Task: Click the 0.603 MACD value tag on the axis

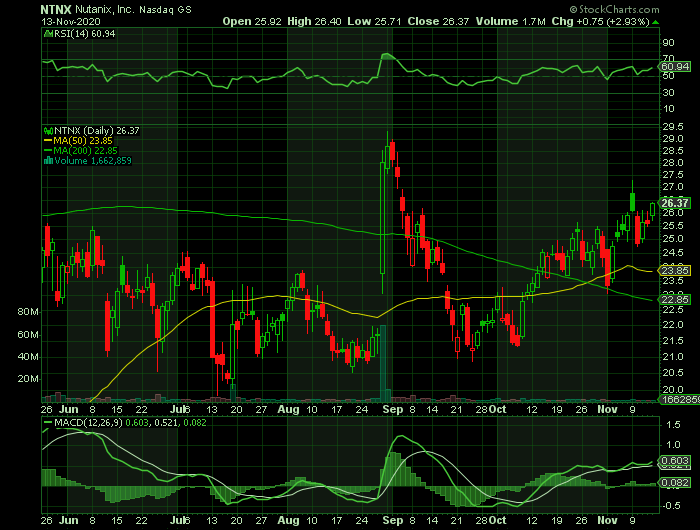Action: (x=675, y=461)
